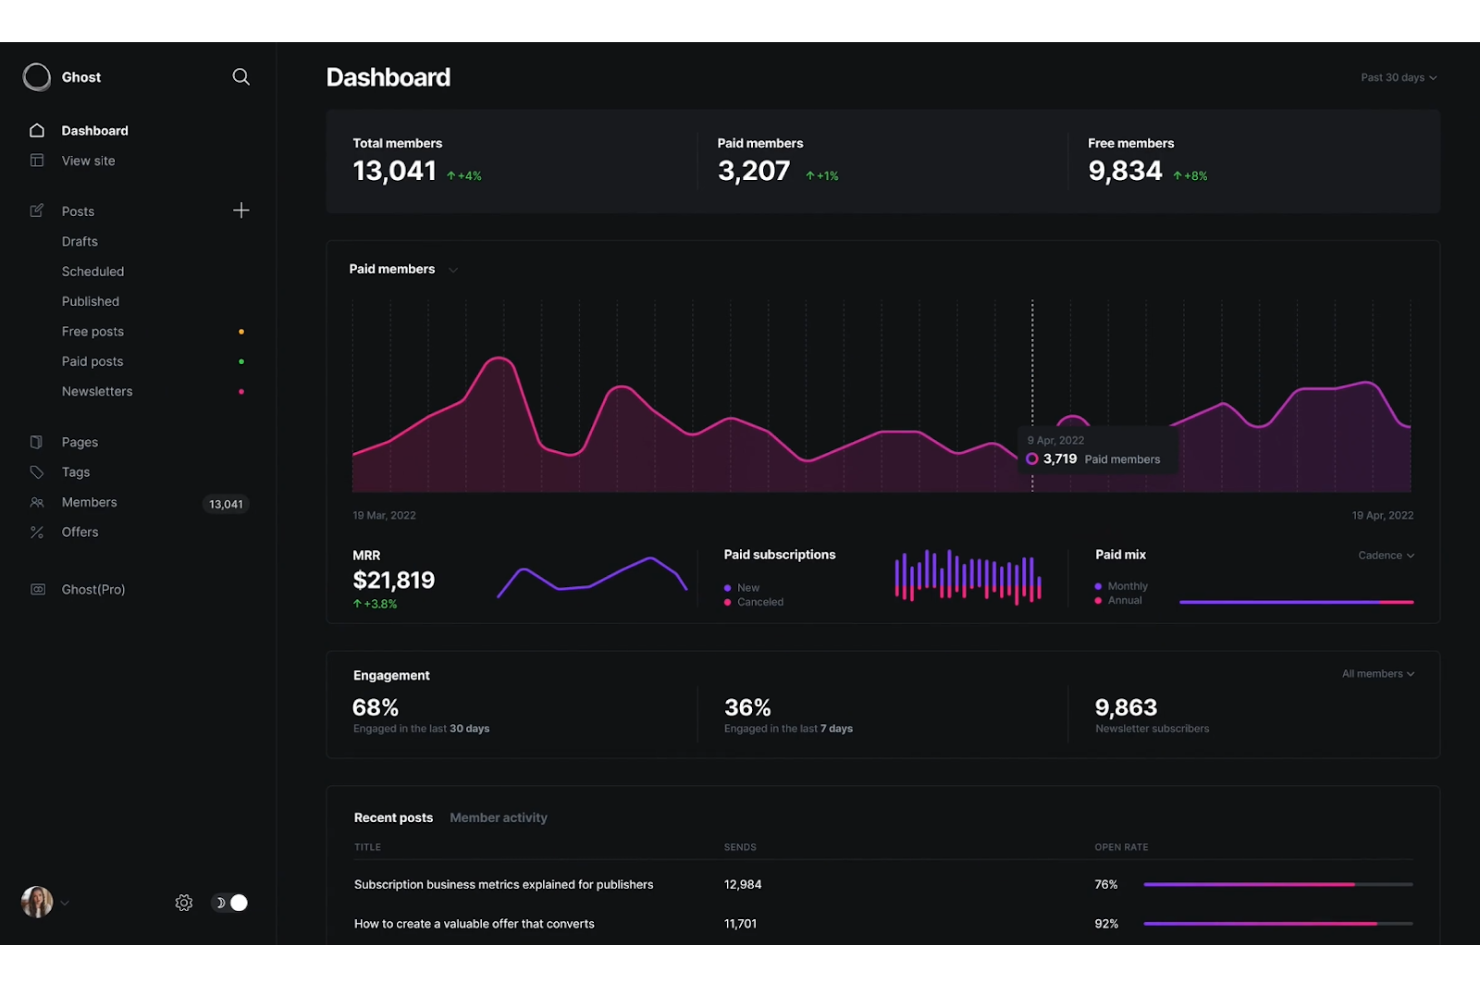Click the 9,863 newsletter subscribers value
1480x987 pixels.
pos(1126,708)
